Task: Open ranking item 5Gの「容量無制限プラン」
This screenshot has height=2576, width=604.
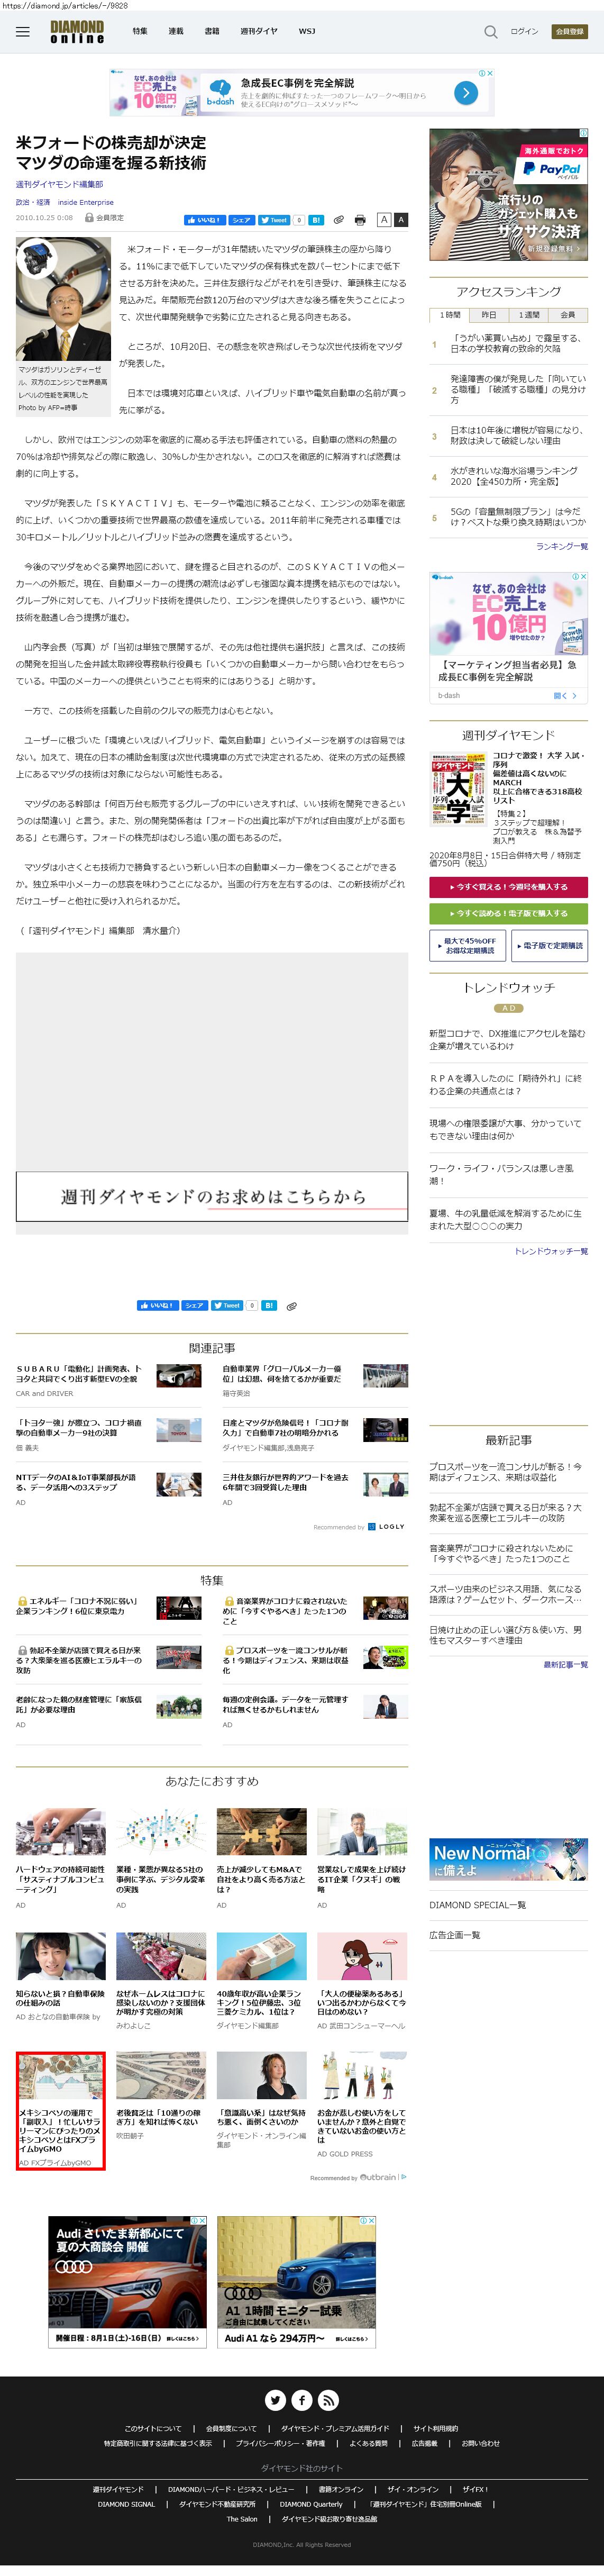Action: (x=517, y=516)
